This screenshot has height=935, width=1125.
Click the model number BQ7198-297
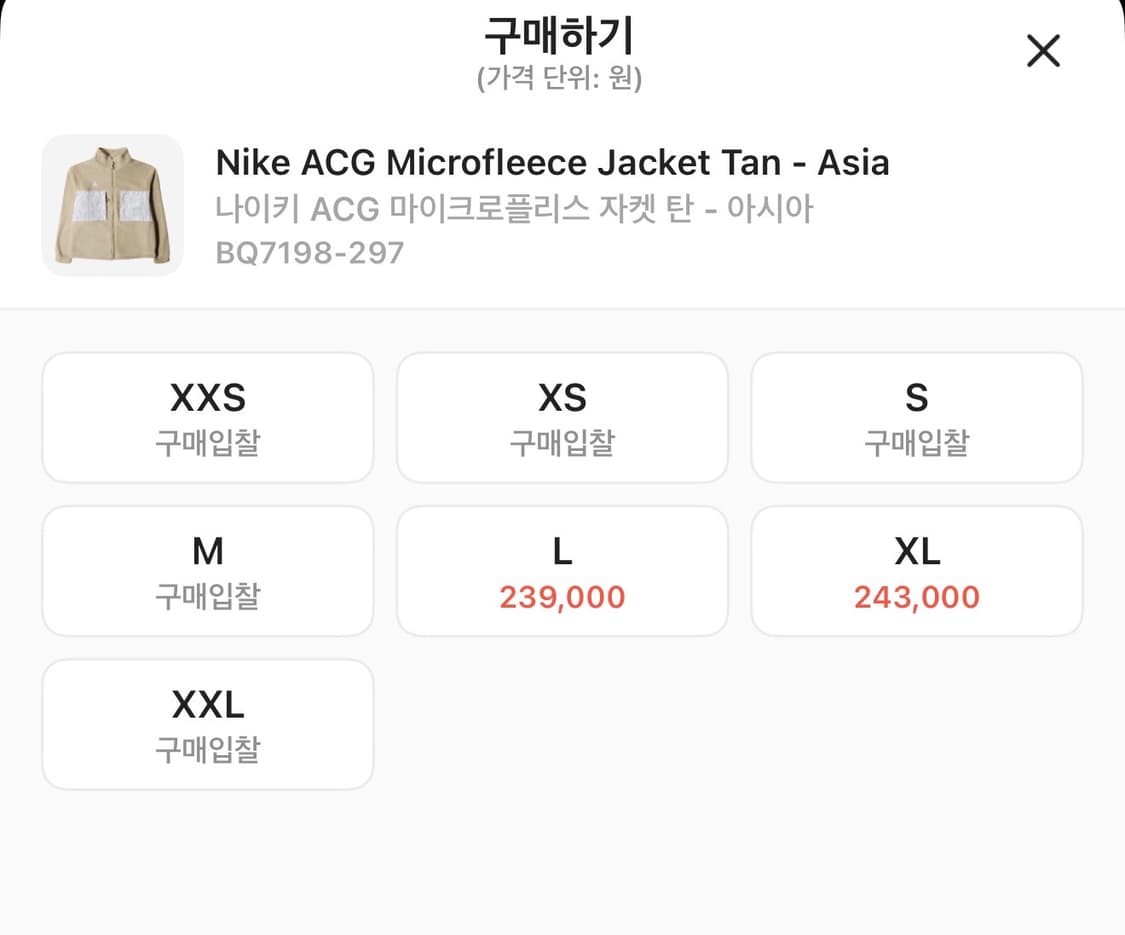[x=310, y=253]
